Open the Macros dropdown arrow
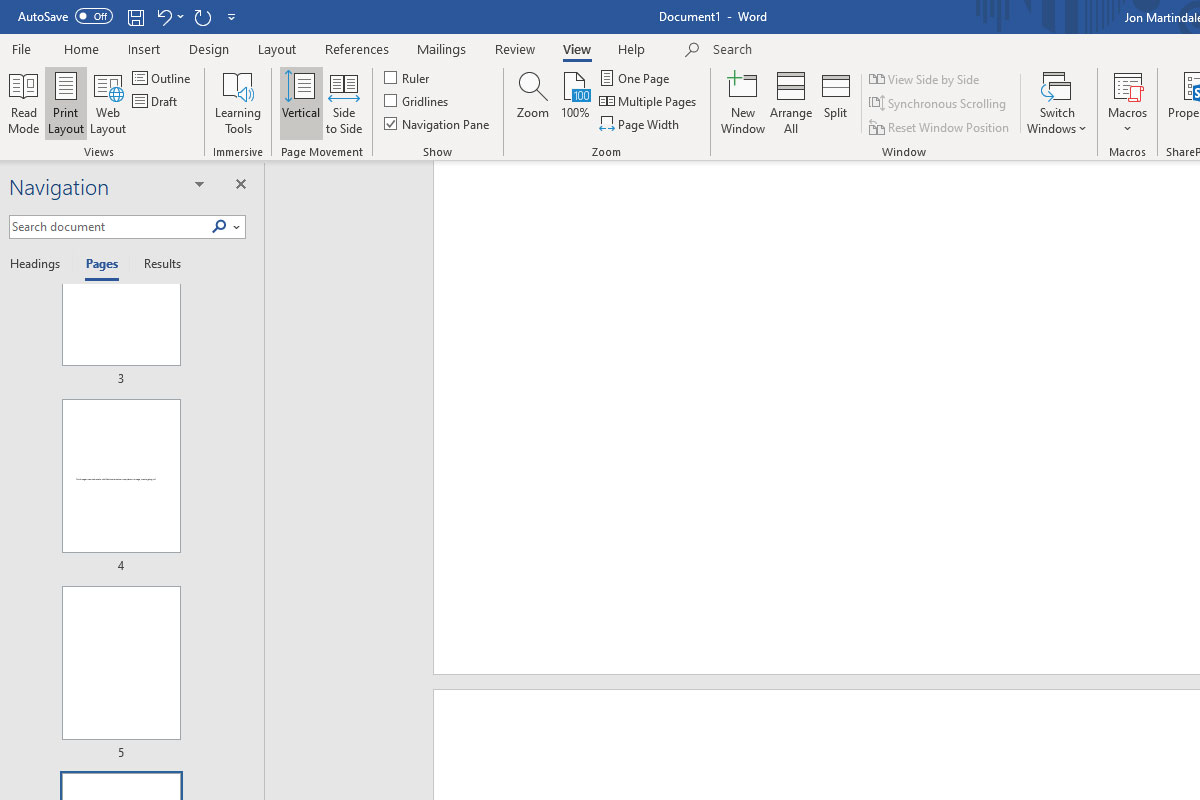This screenshot has width=1200, height=800. [1127, 129]
